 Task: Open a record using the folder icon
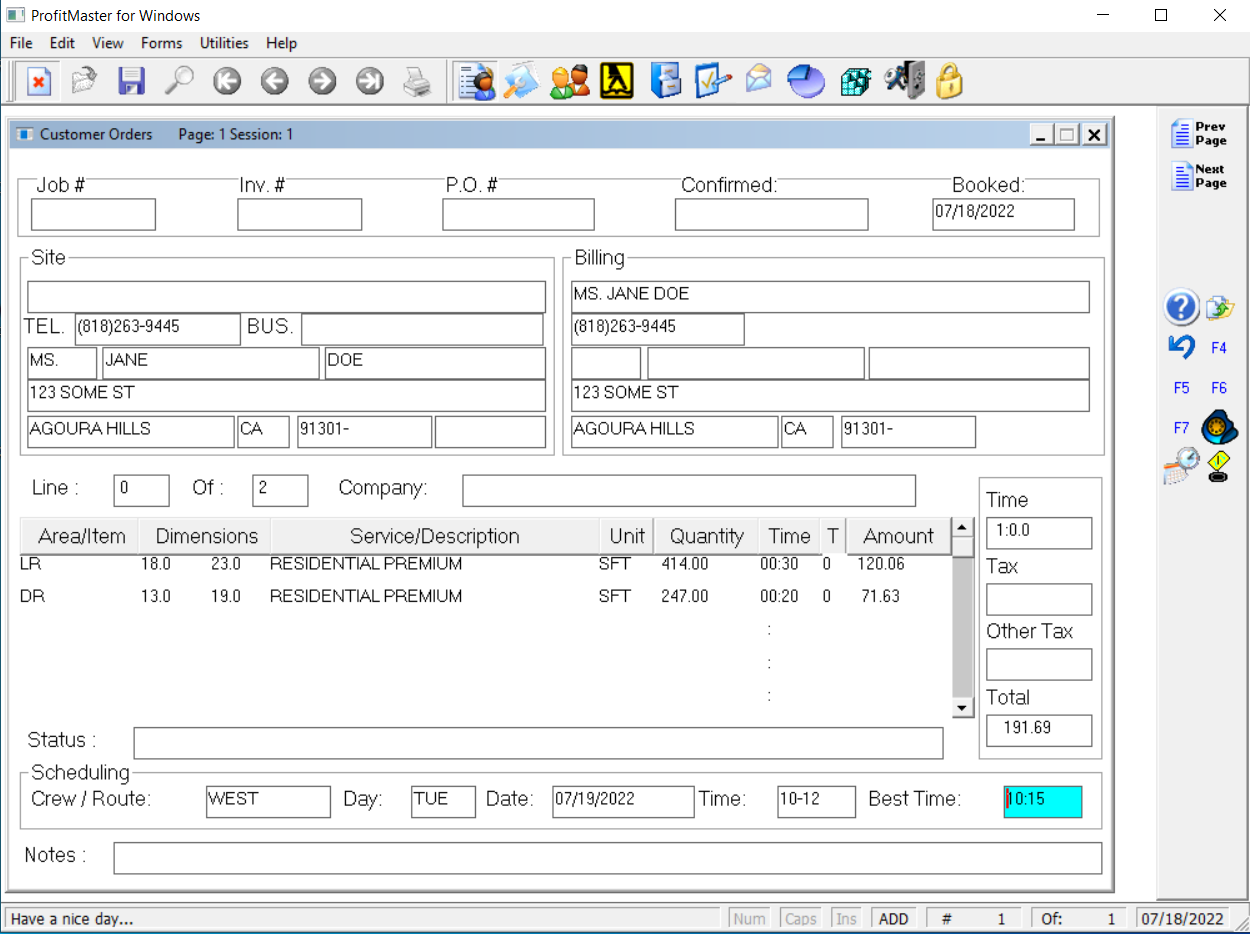point(83,81)
